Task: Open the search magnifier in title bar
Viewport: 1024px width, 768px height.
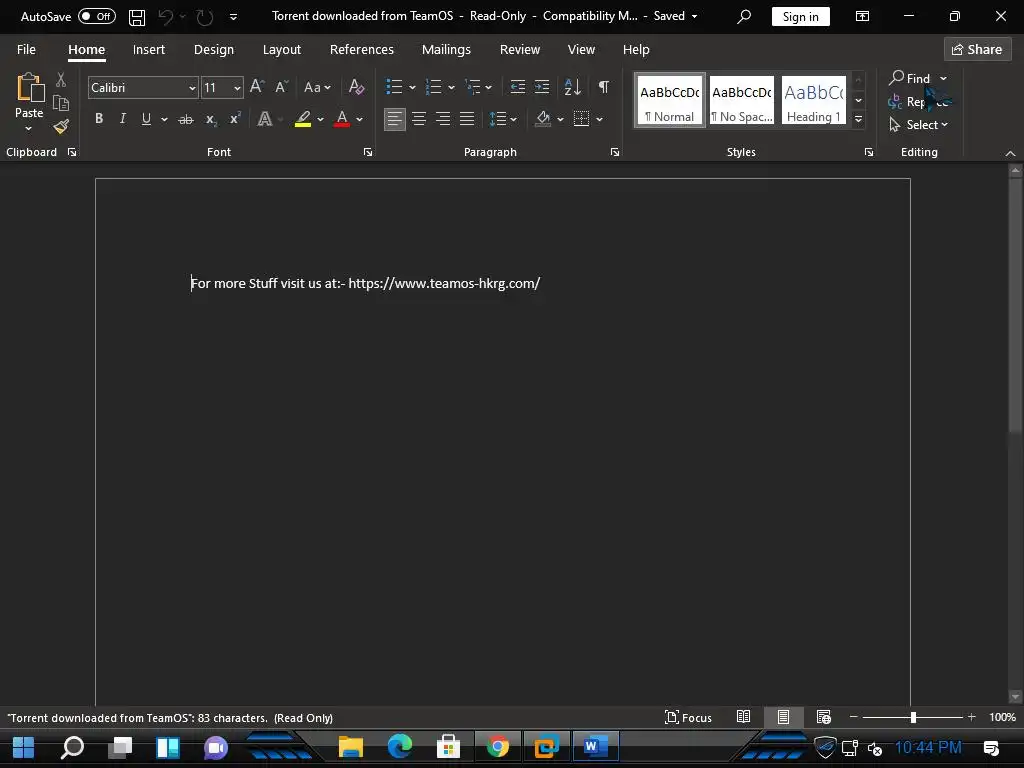Action: tap(744, 16)
